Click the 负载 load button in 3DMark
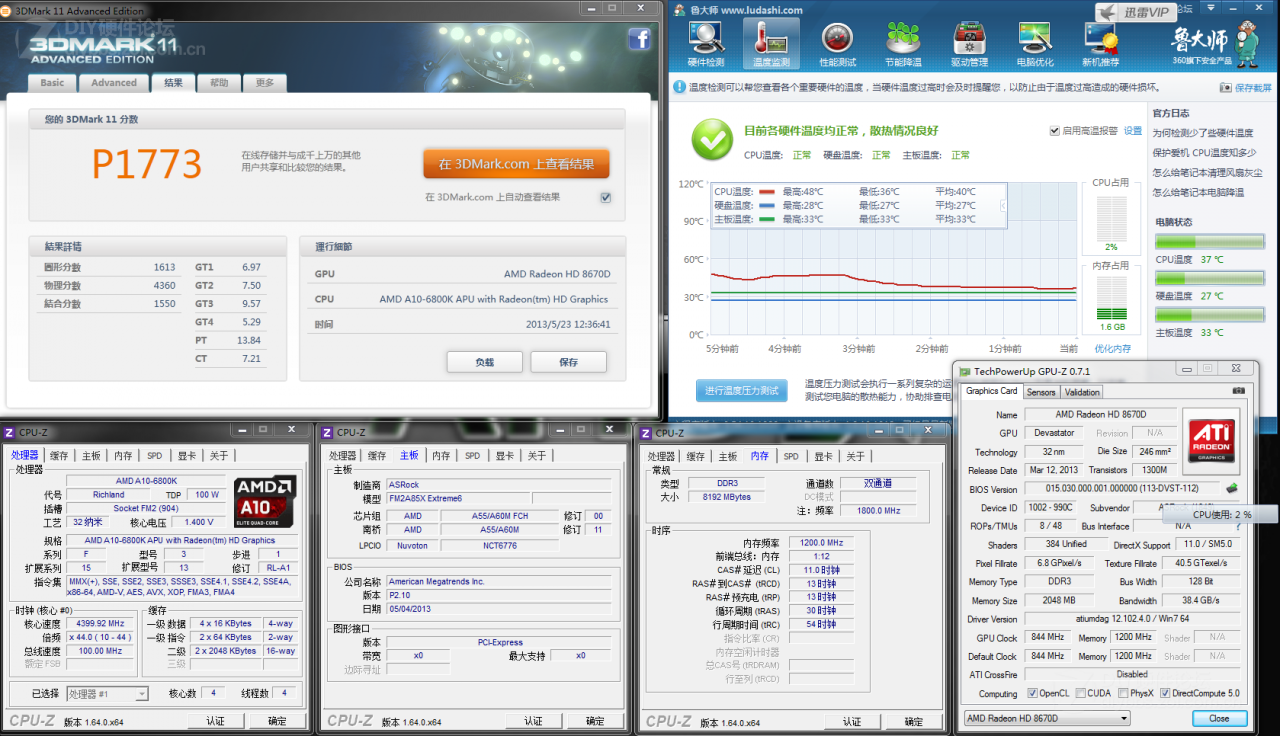 pyautogui.click(x=485, y=362)
